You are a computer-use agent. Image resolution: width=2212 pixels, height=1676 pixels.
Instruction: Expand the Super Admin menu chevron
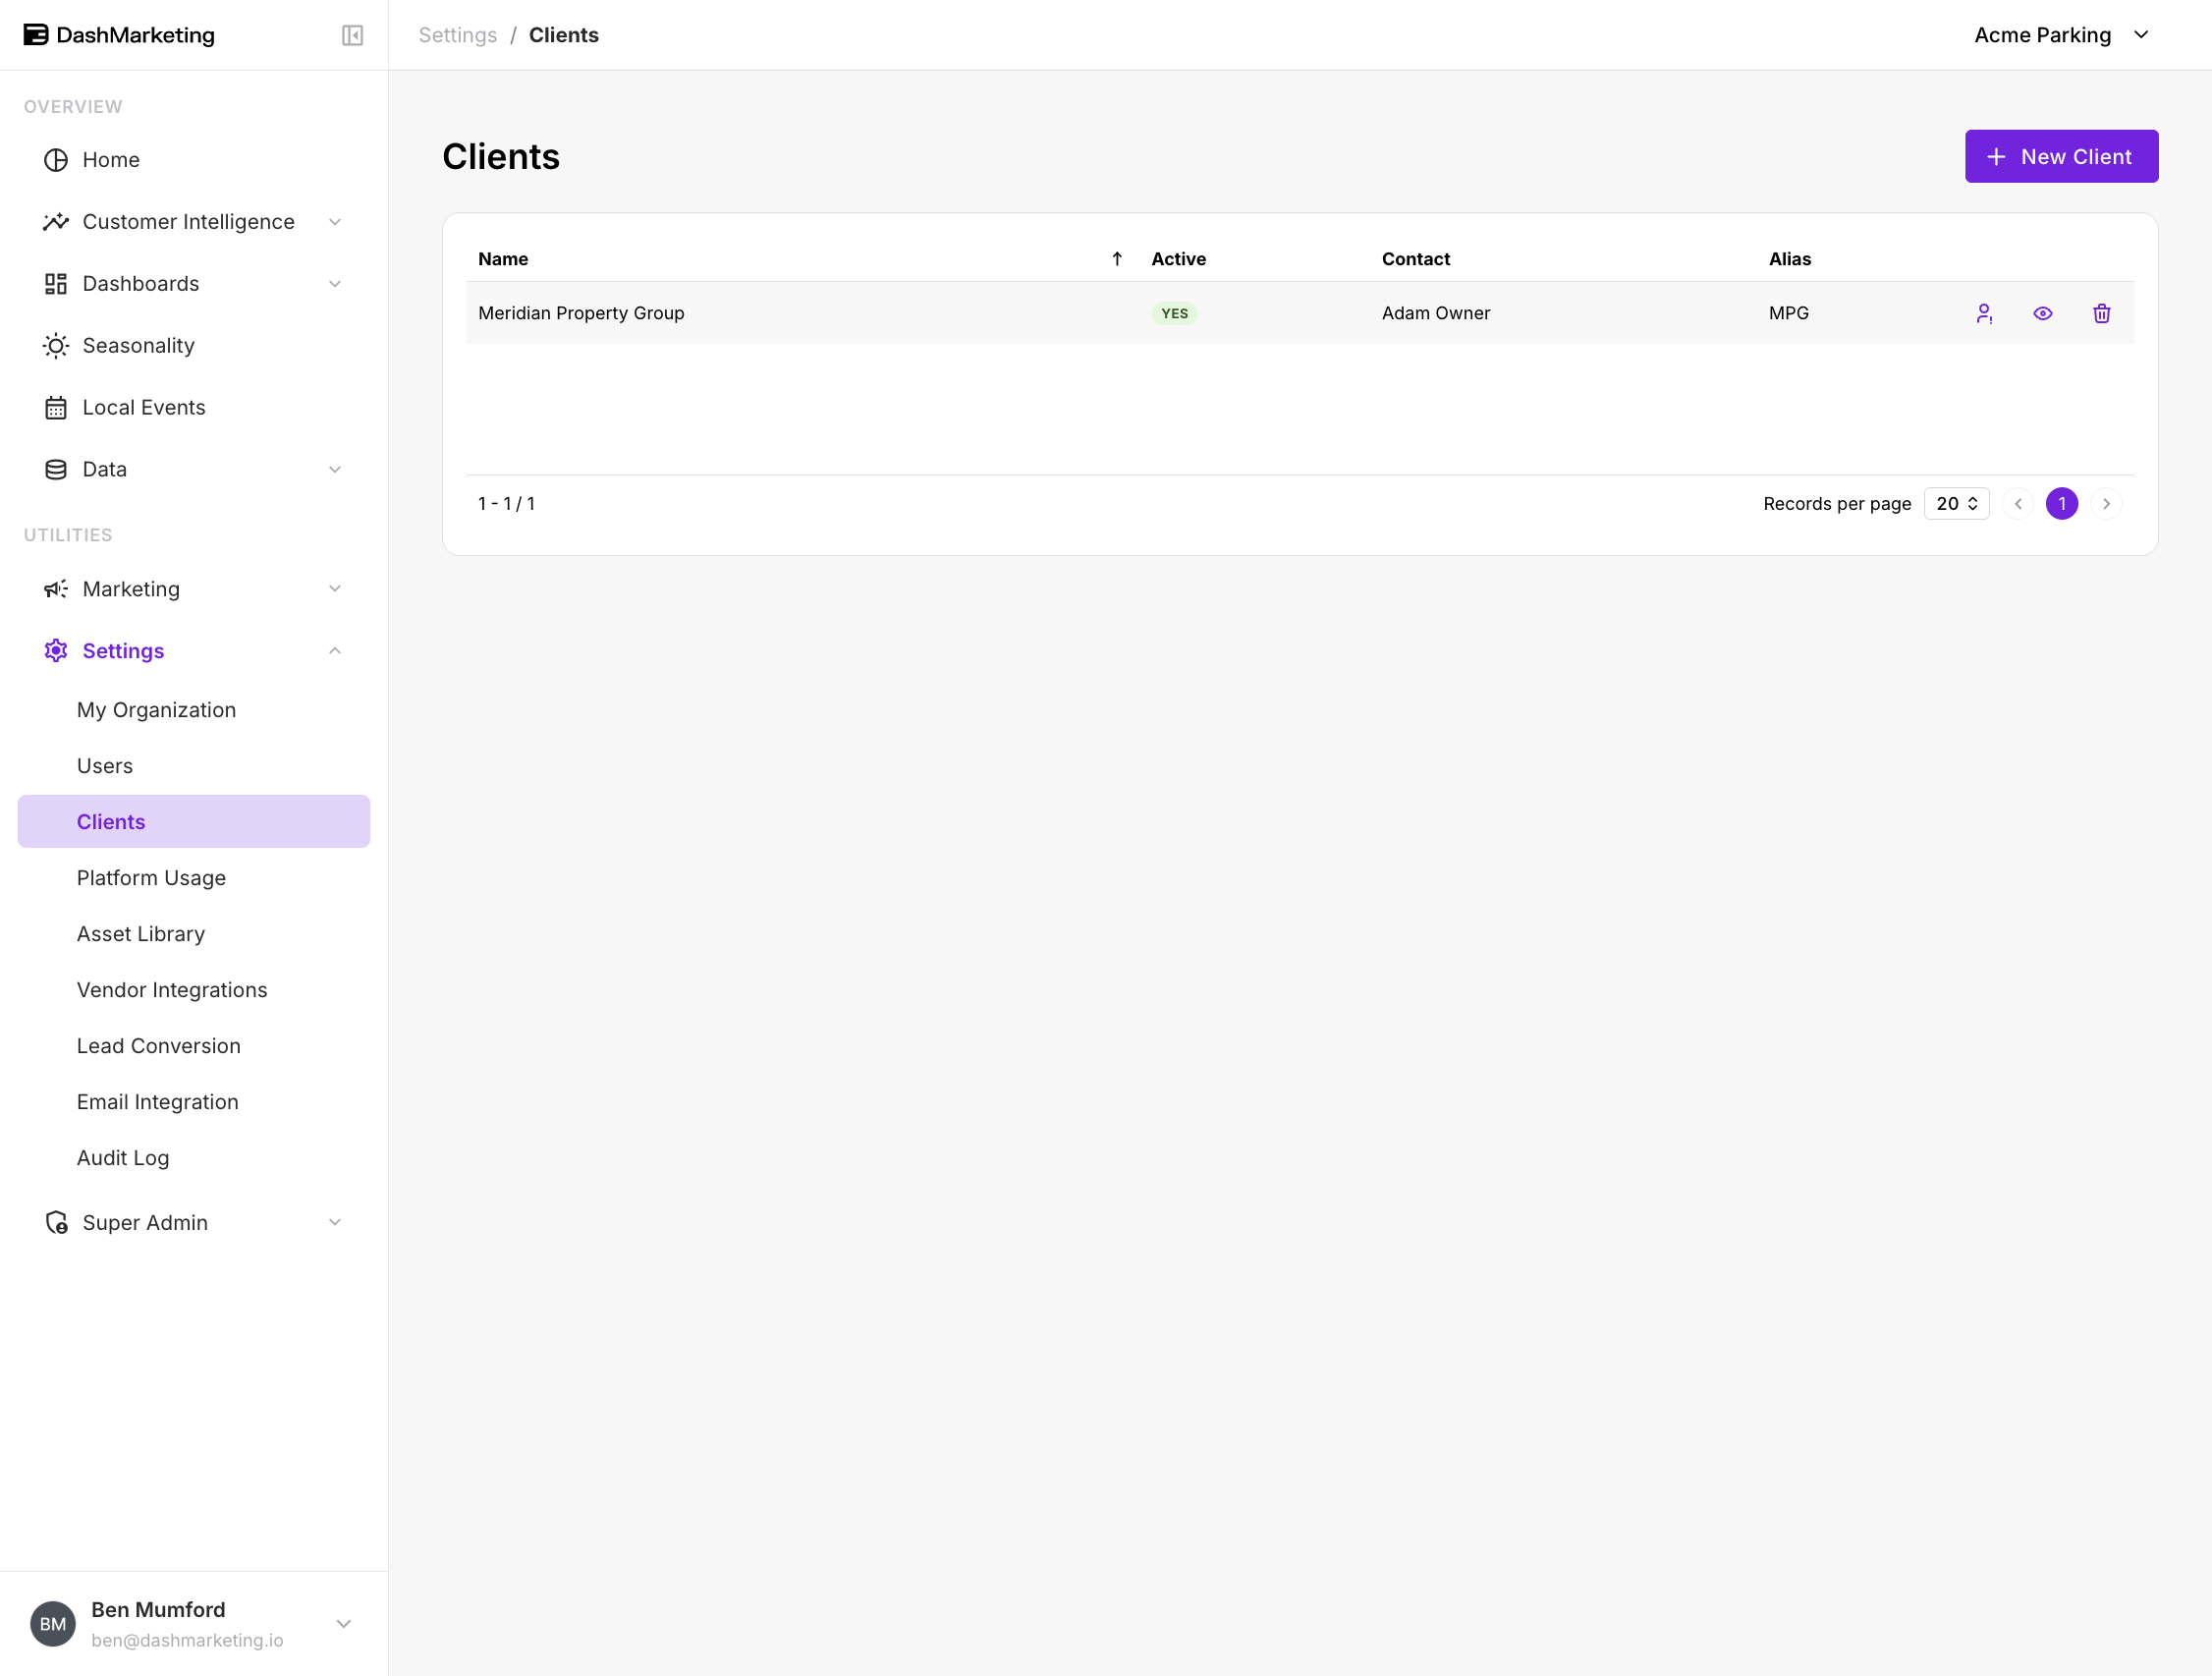point(335,1223)
